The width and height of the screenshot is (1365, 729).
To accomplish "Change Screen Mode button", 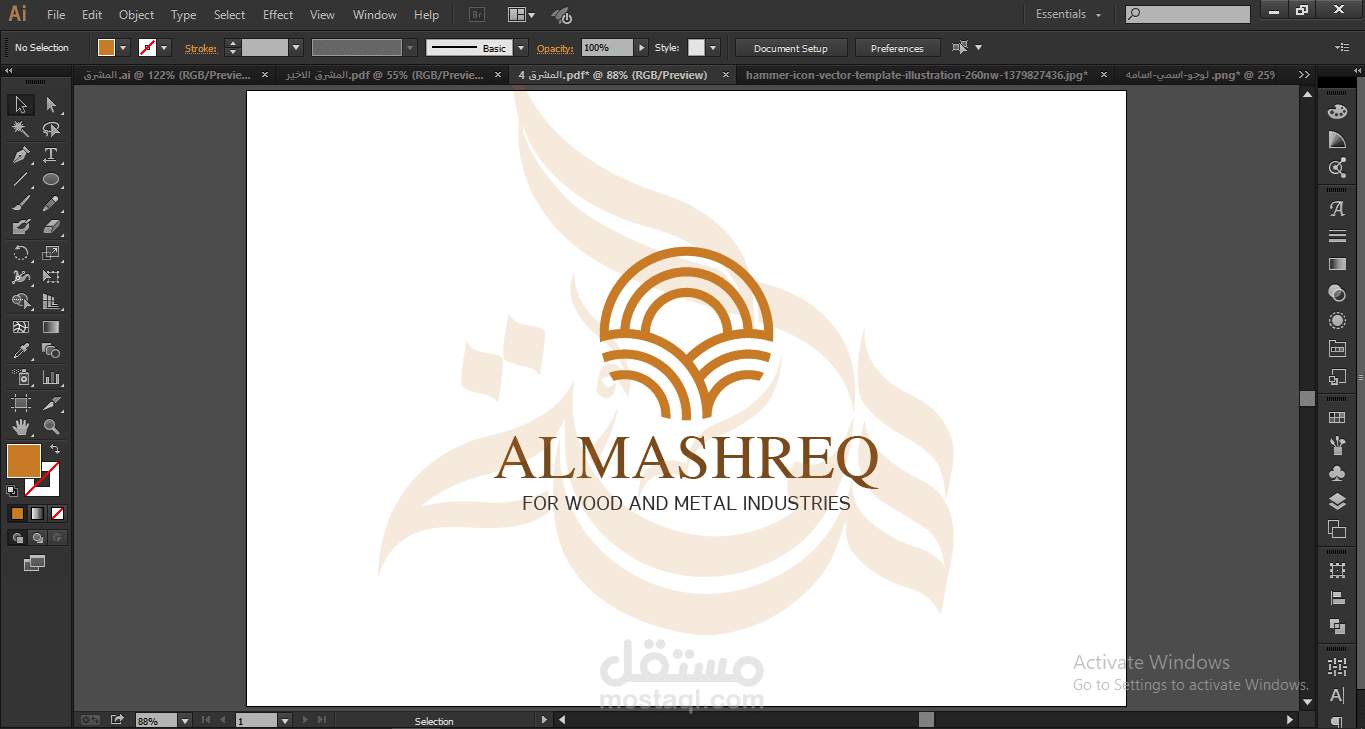I will 35,564.
